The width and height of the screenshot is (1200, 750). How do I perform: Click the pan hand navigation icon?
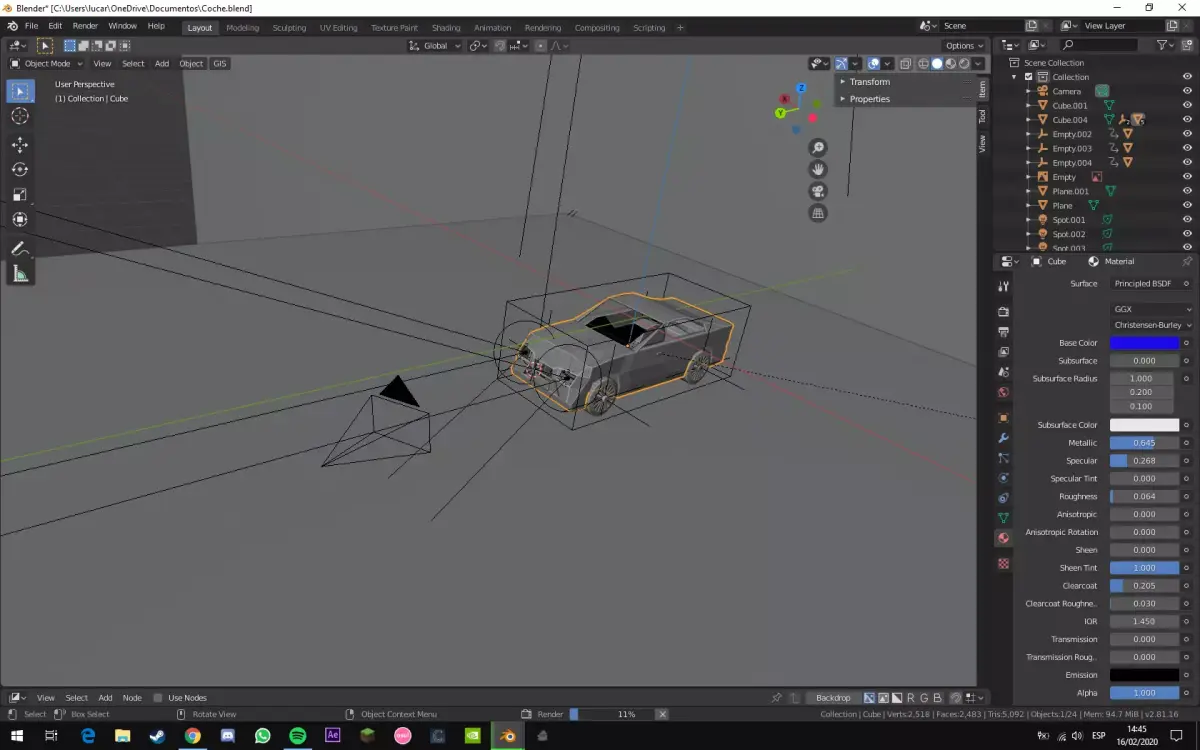pyautogui.click(x=818, y=170)
